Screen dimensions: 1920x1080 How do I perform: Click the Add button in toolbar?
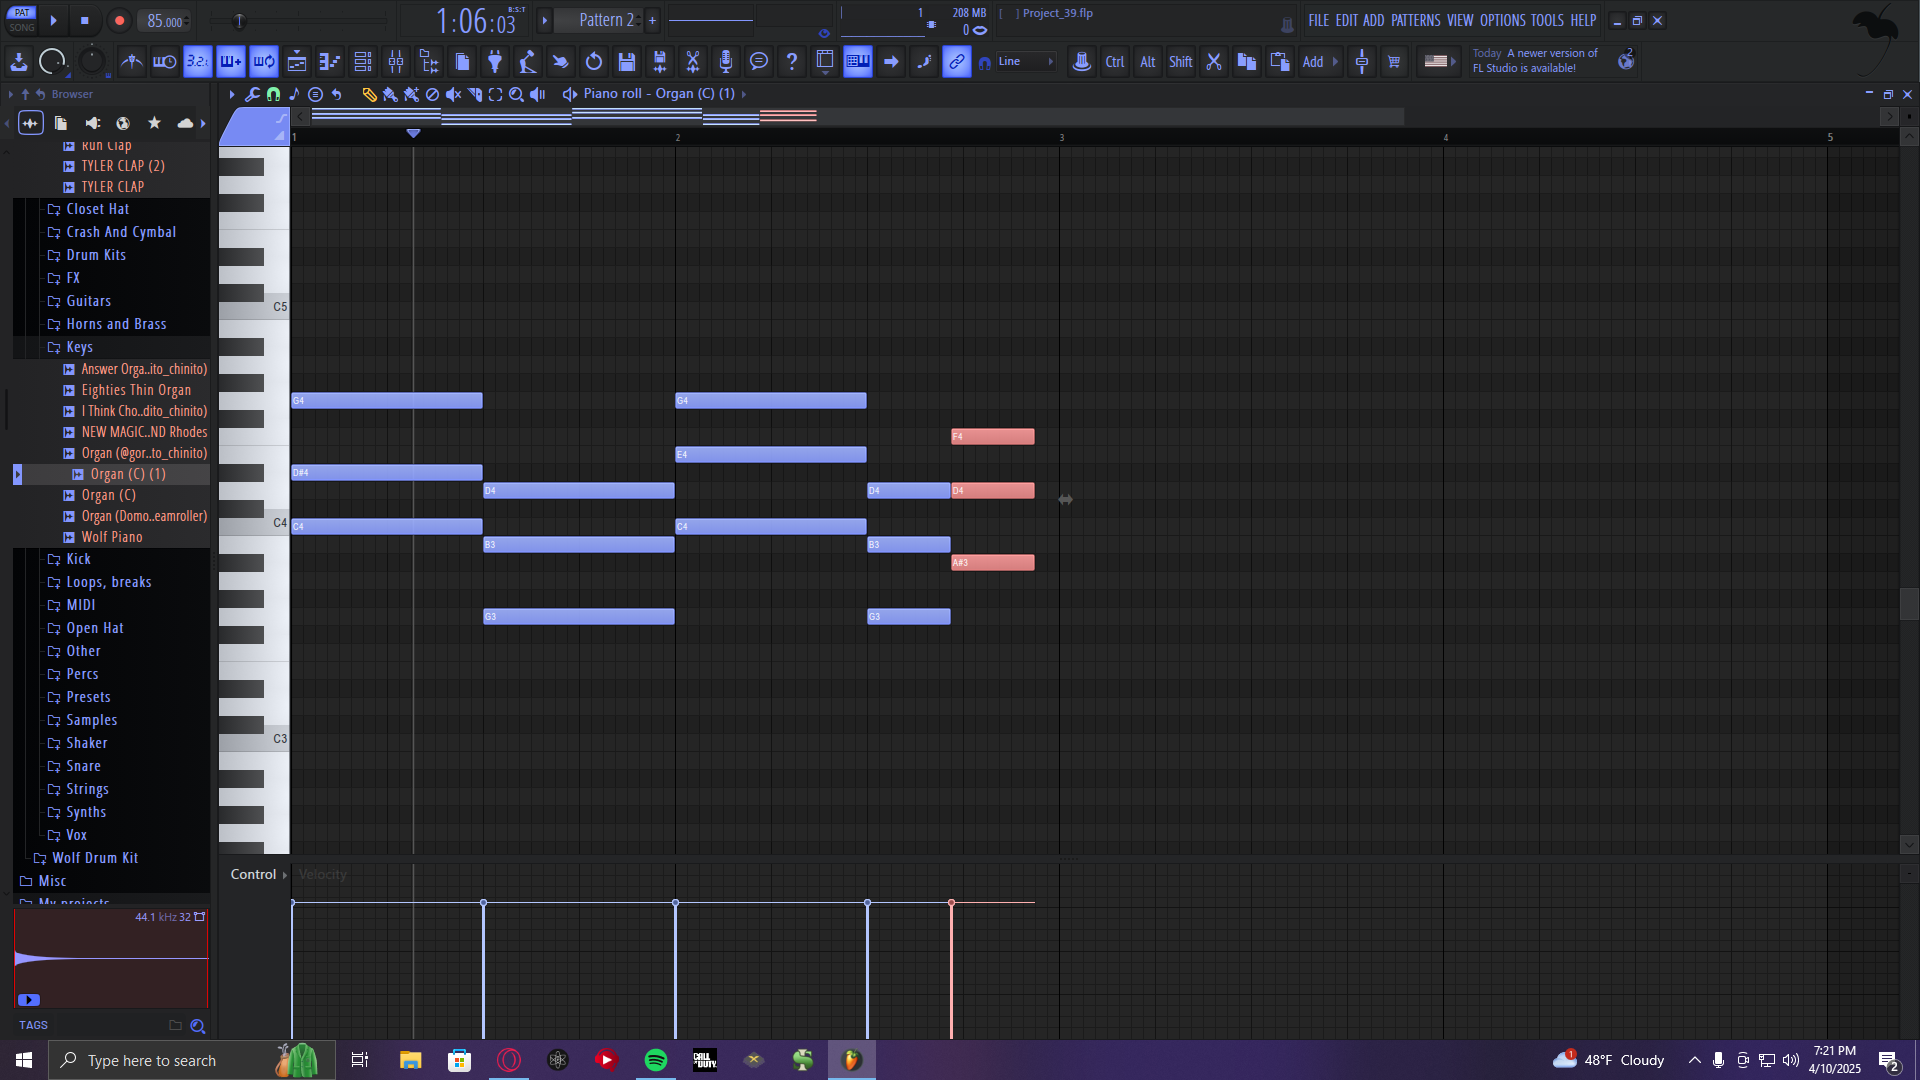coord(1313,62)
